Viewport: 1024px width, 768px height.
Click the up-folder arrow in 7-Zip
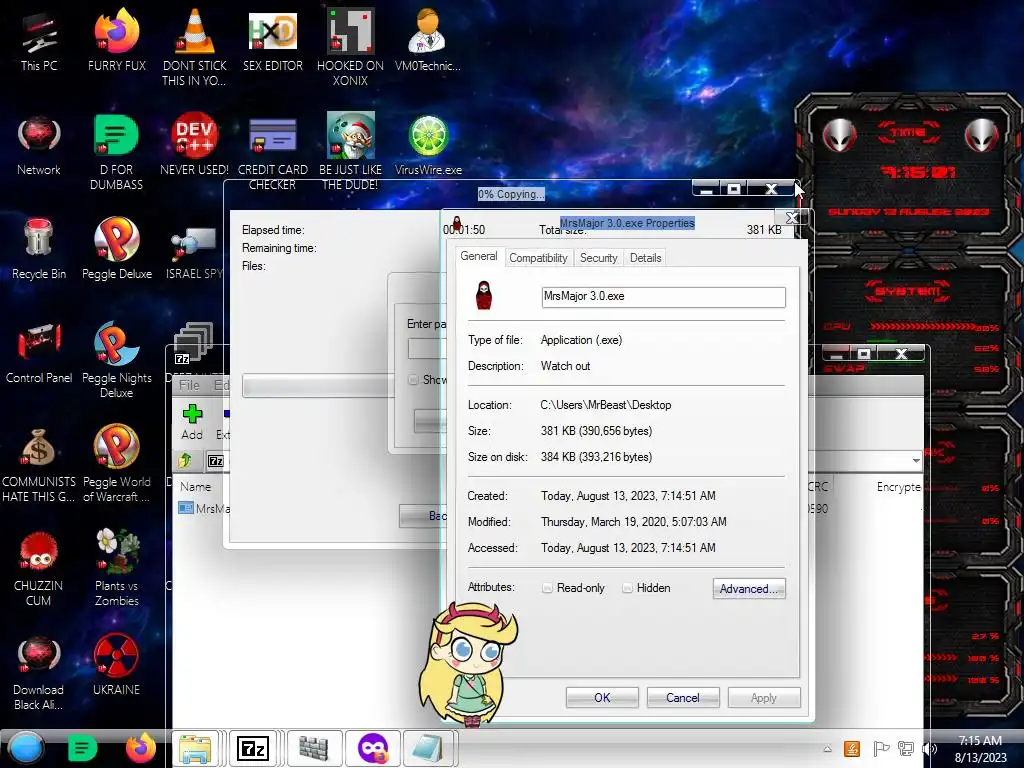[185, 460]
